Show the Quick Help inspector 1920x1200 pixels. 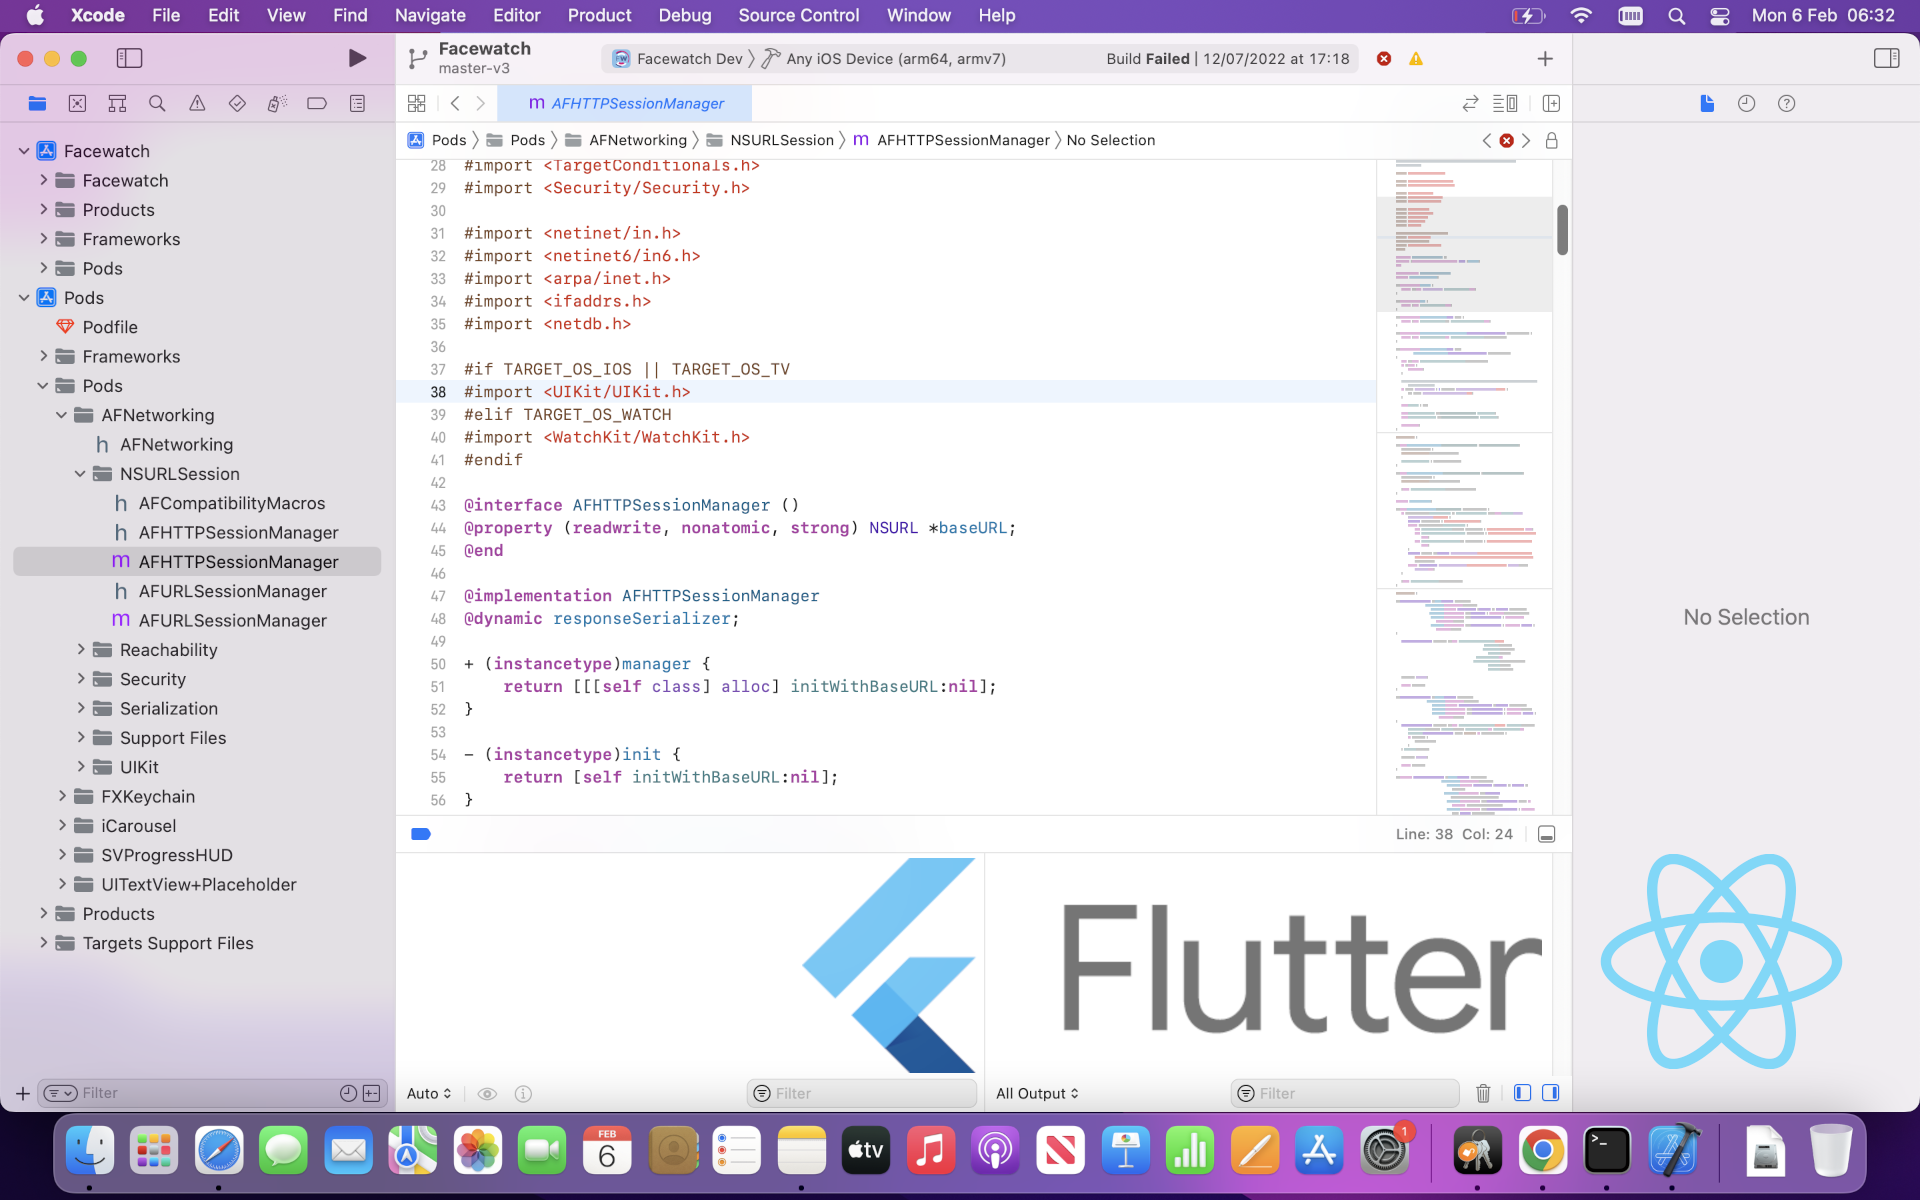tap(1787, 103)
